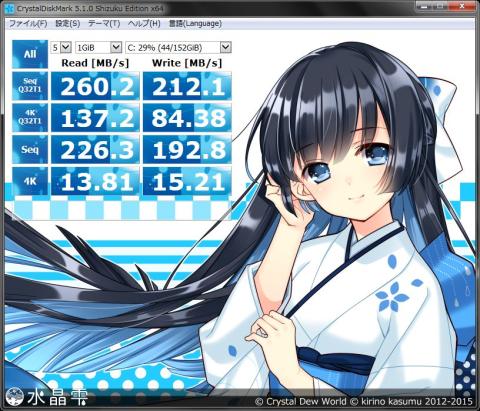
Task: Click the Seq Q32T1 write value 212.1
Action: 187,86
